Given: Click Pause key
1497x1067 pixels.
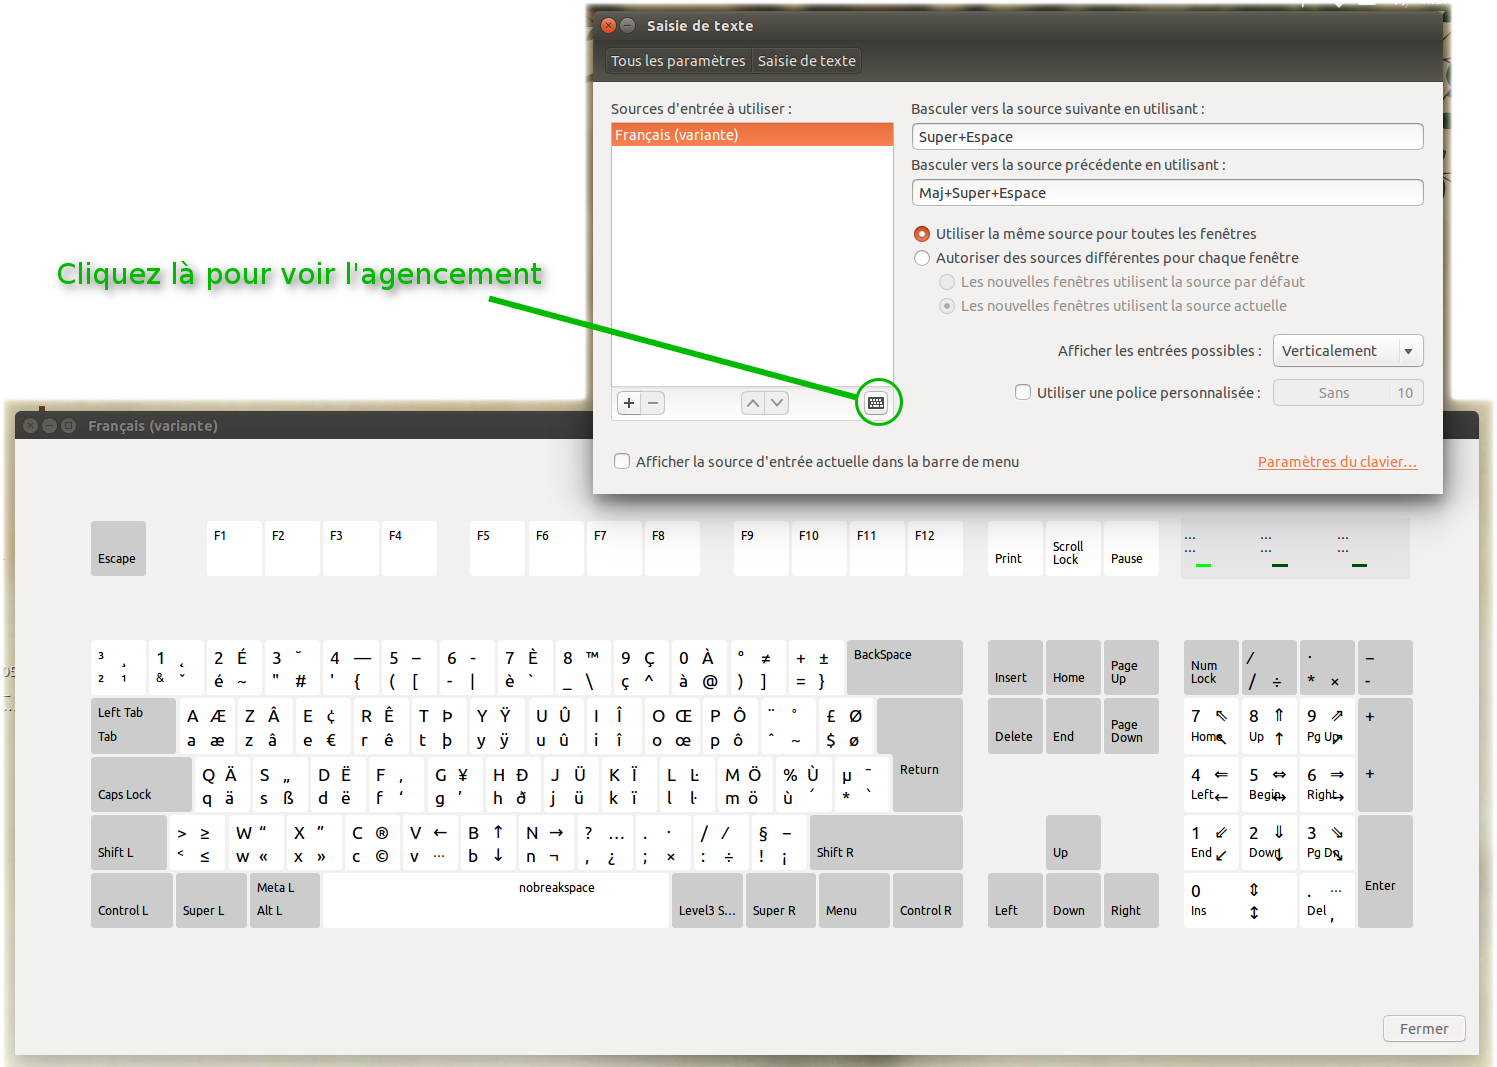Looking at the screenshot, I should [1131, 548].
